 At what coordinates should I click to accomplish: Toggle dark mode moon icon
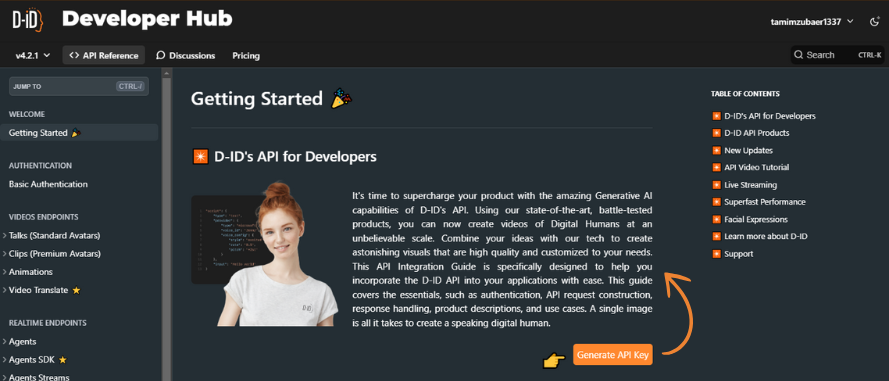(x=874, y=22)
